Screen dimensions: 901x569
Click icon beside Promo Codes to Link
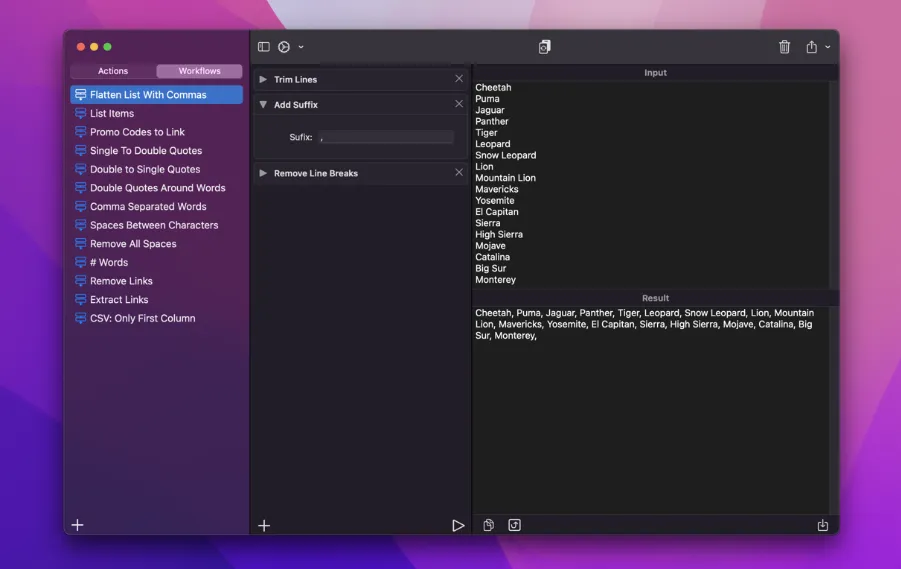[x=80, y=132]
